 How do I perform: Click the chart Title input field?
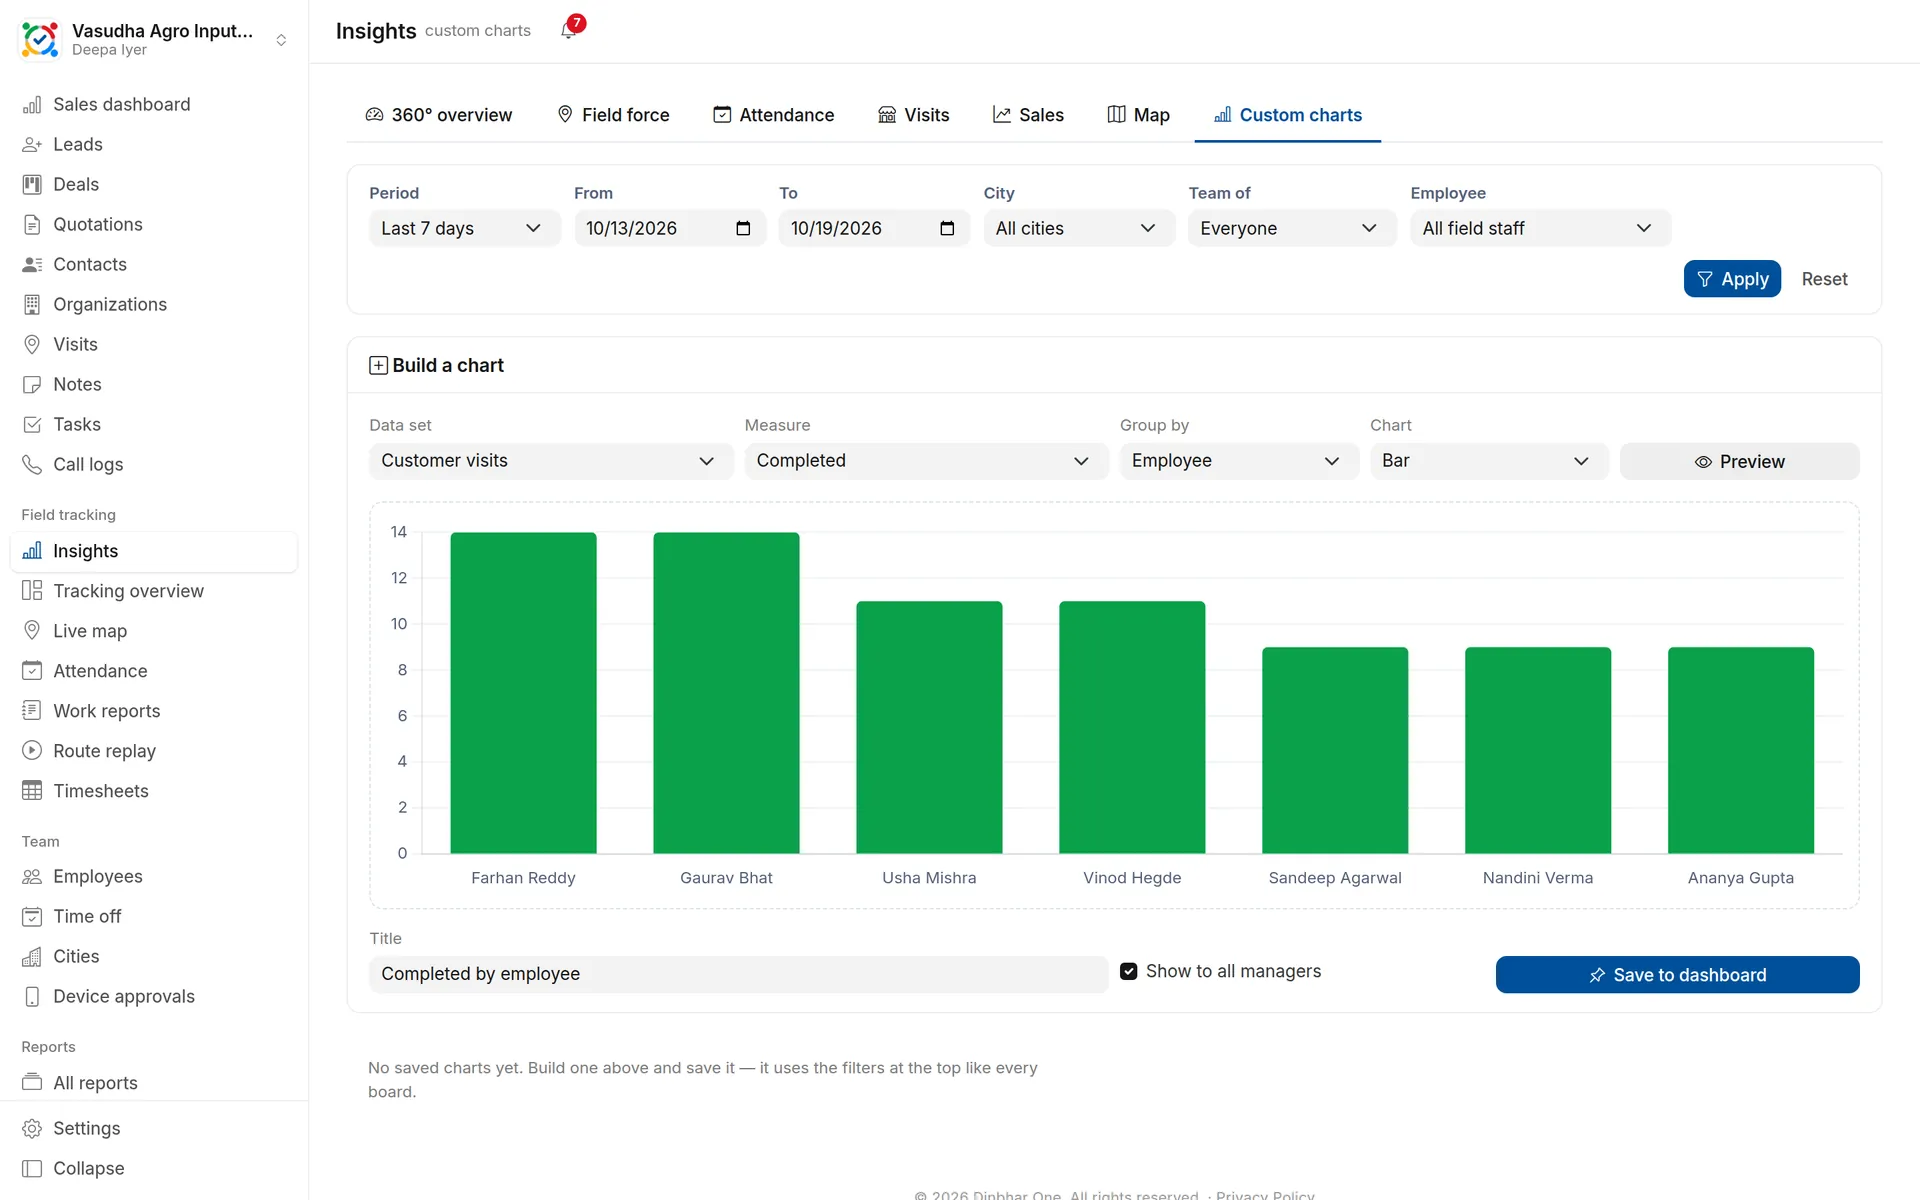[738, 974]
